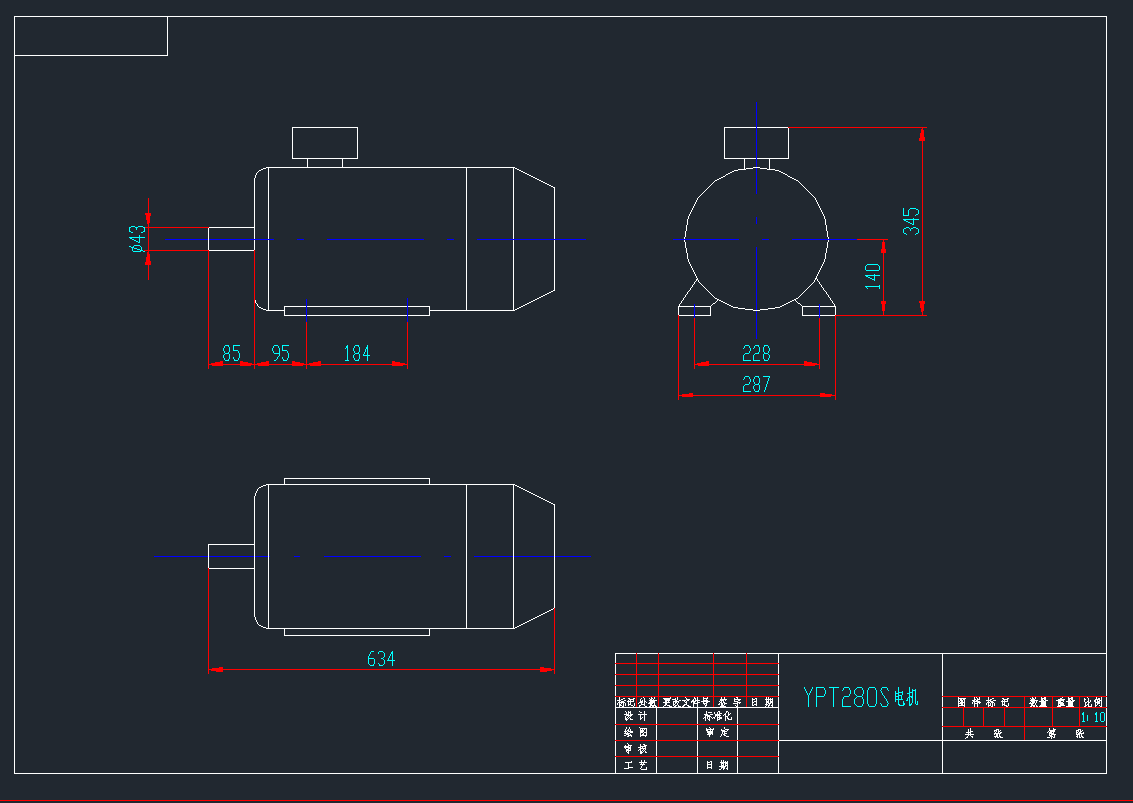Click the 287 foot width dimension
The height and width of the screenshot is (803, 1133).
coord(756,384)
